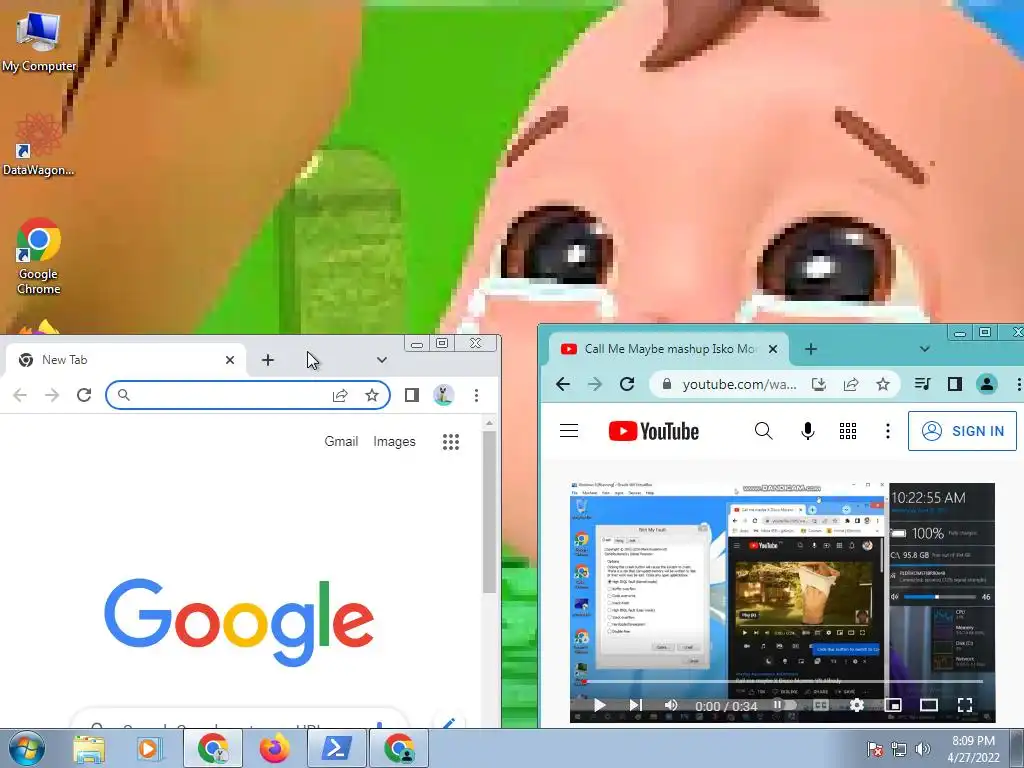Open PowerShell from taskbar
Image resolution: width=1024 pixels, height=768 pixels.
click(337, 749)
